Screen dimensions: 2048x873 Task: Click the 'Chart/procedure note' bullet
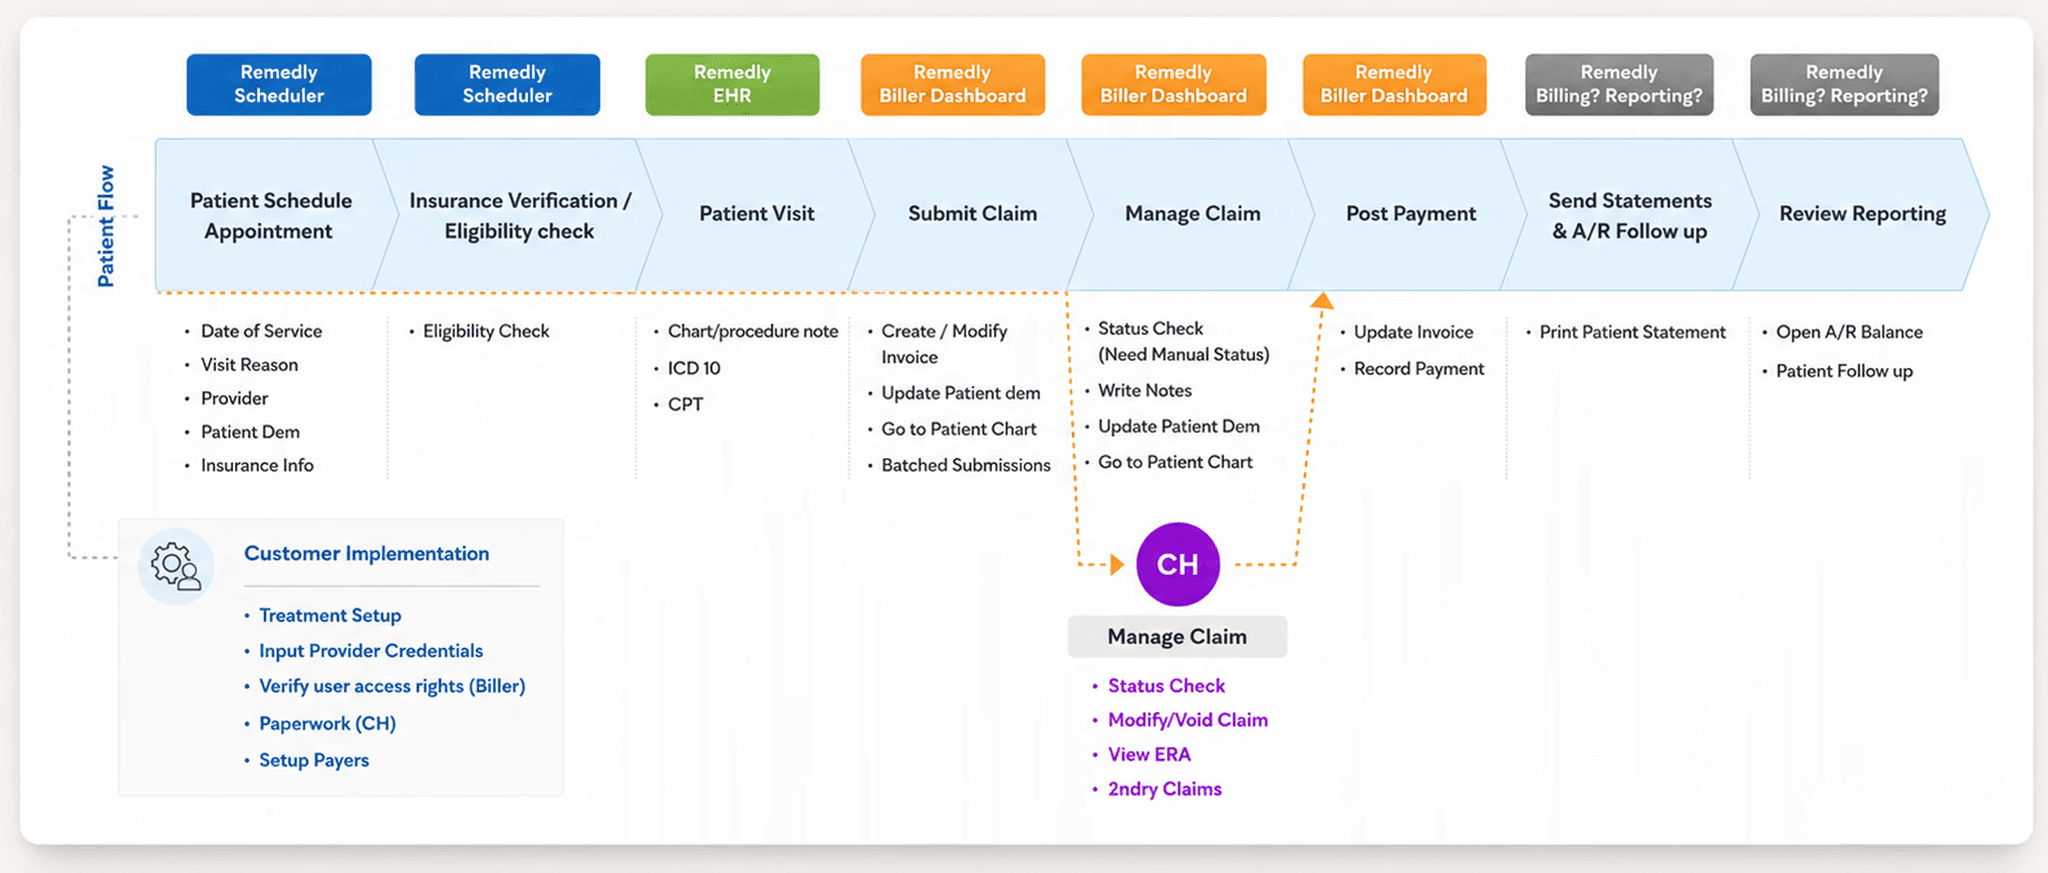[x=753, y=331]
